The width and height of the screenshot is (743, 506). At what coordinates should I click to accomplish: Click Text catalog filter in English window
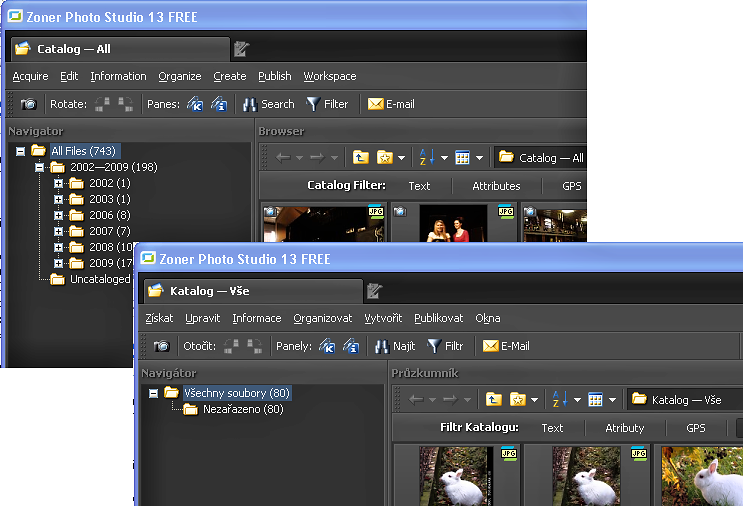pos(419,186)
